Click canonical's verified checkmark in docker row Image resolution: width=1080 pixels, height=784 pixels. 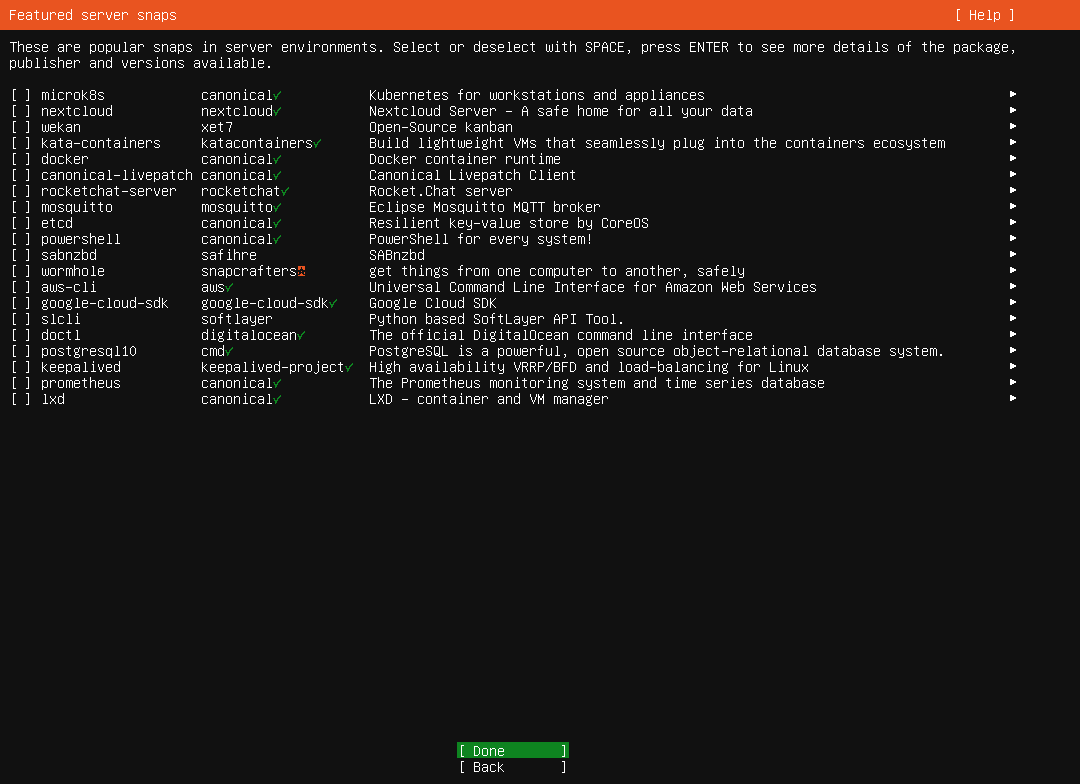coord(277,159)
